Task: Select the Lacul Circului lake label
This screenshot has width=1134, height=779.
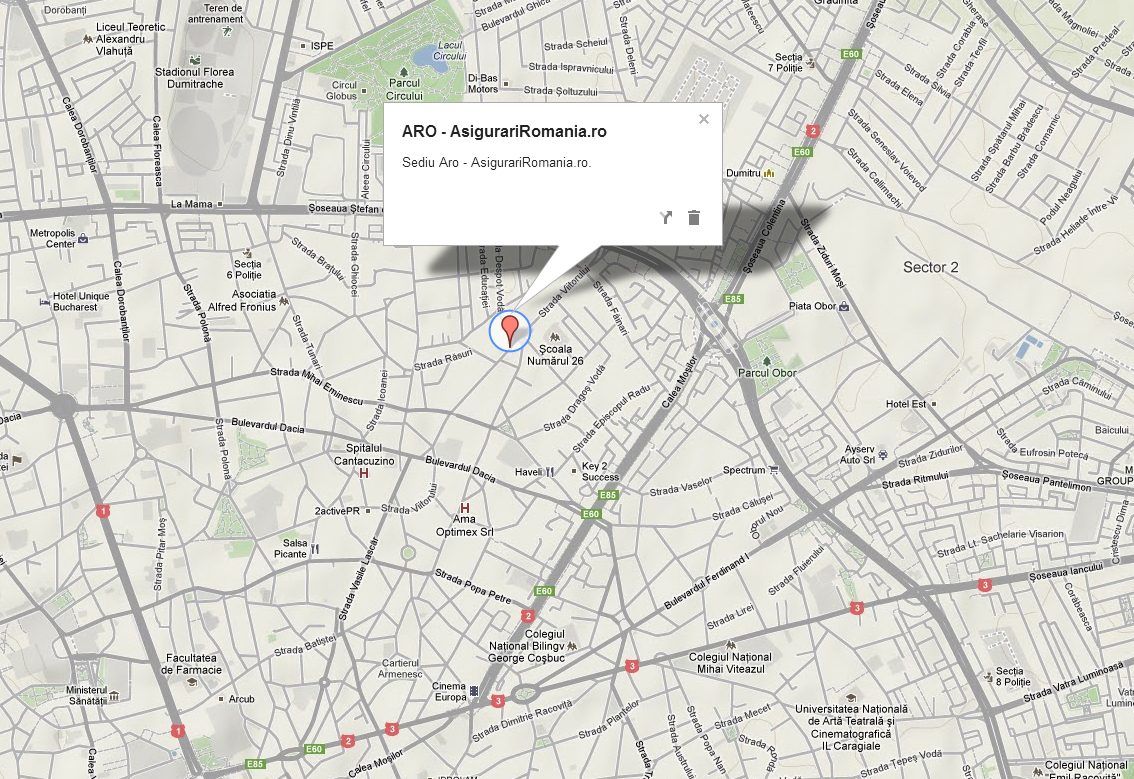Action: tap(449, 51)
